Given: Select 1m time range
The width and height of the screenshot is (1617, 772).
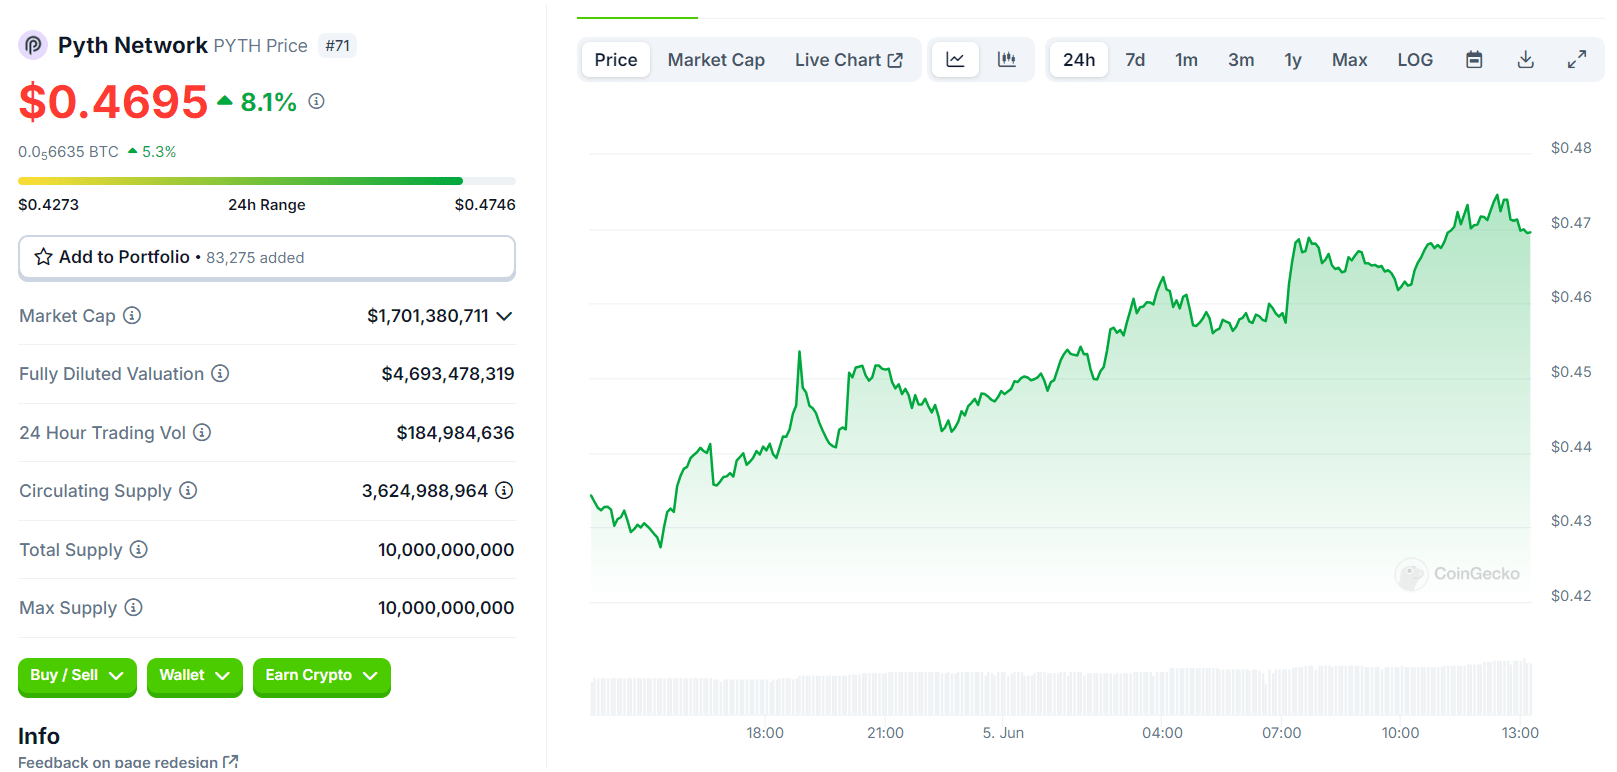Looking at the screenshot, I should tap(1186, 60).
